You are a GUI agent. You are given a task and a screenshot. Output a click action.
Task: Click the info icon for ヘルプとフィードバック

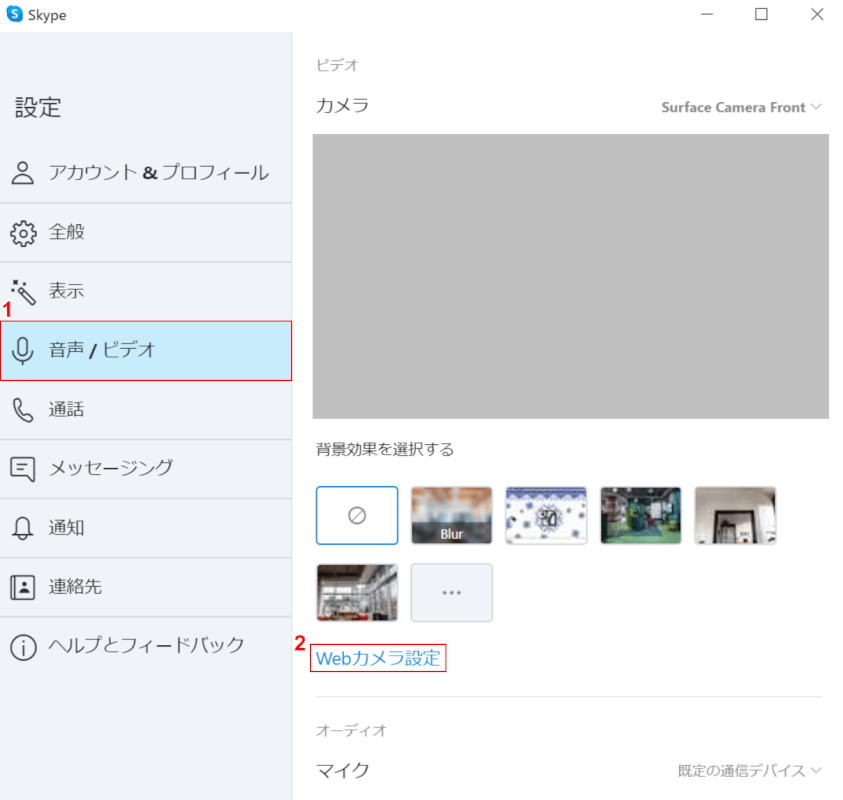point(23,646)
